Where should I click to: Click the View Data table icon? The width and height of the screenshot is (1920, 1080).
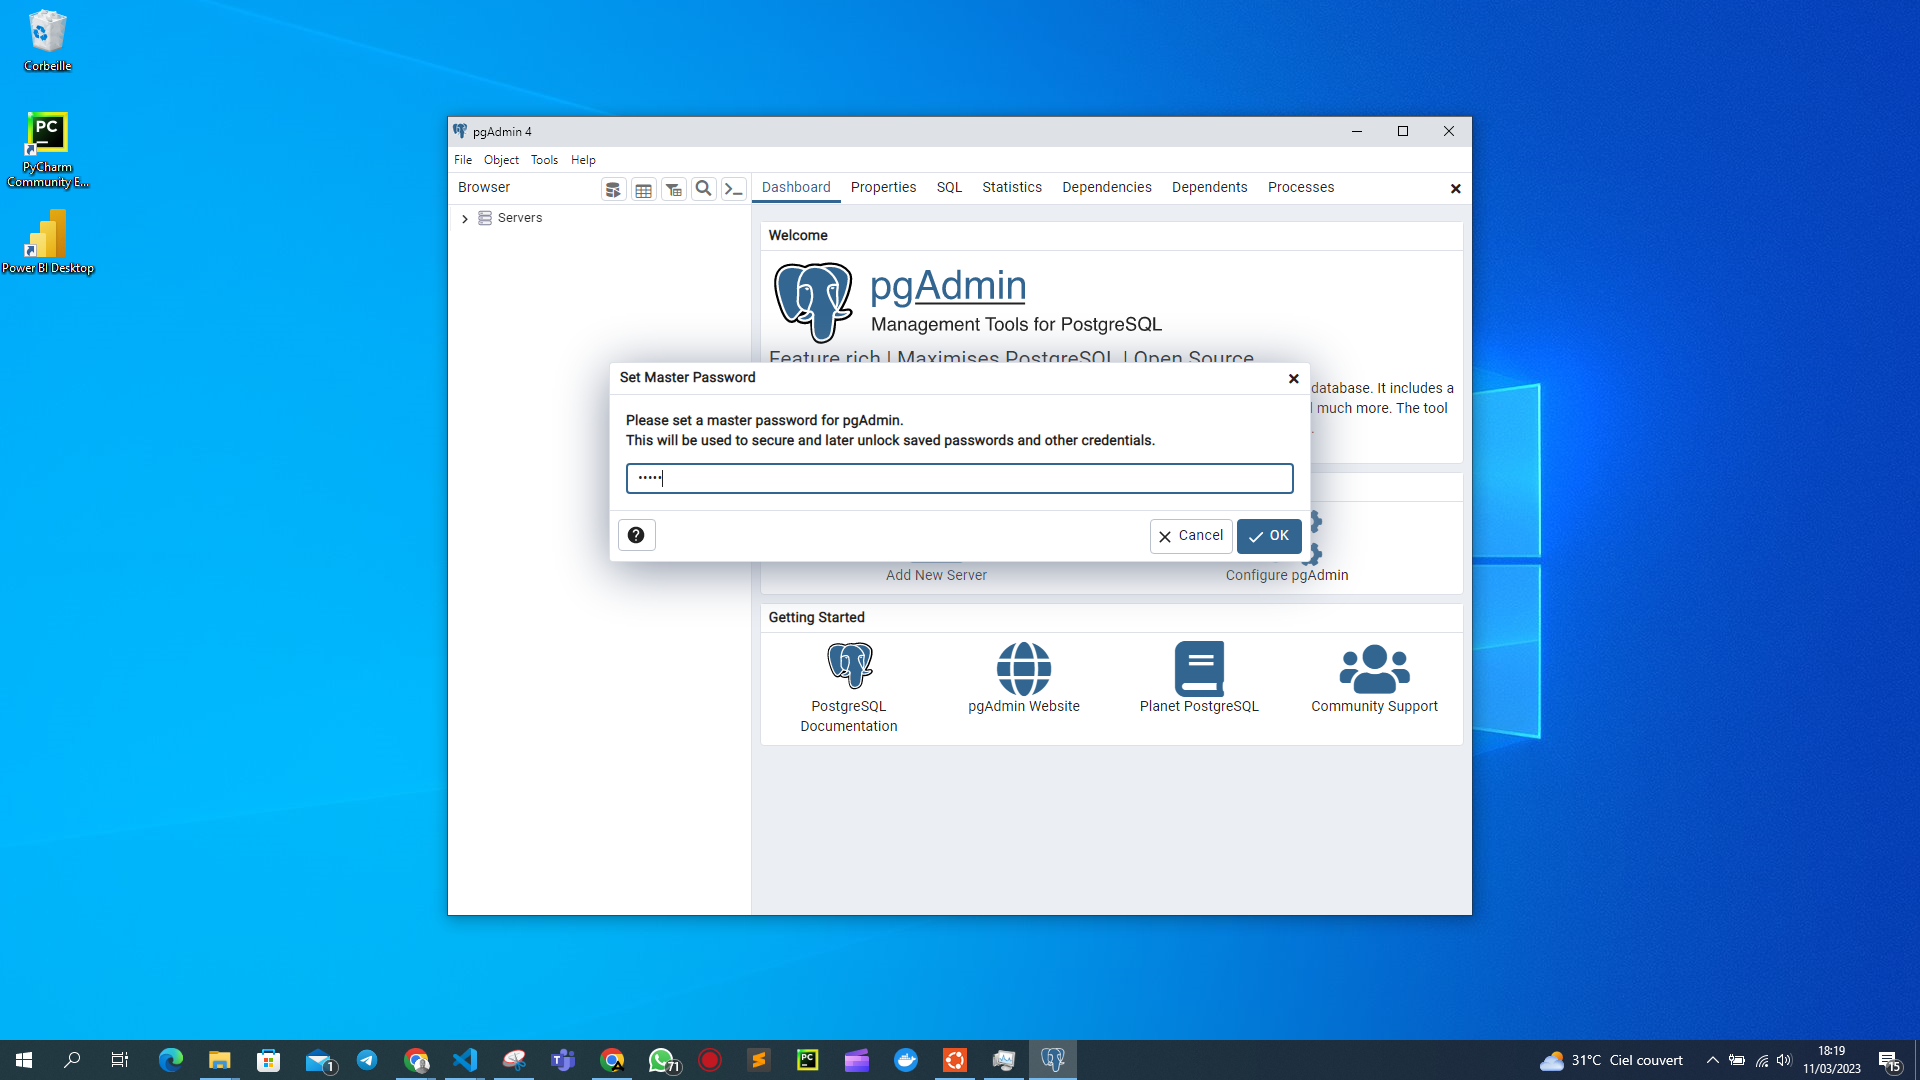644,189
